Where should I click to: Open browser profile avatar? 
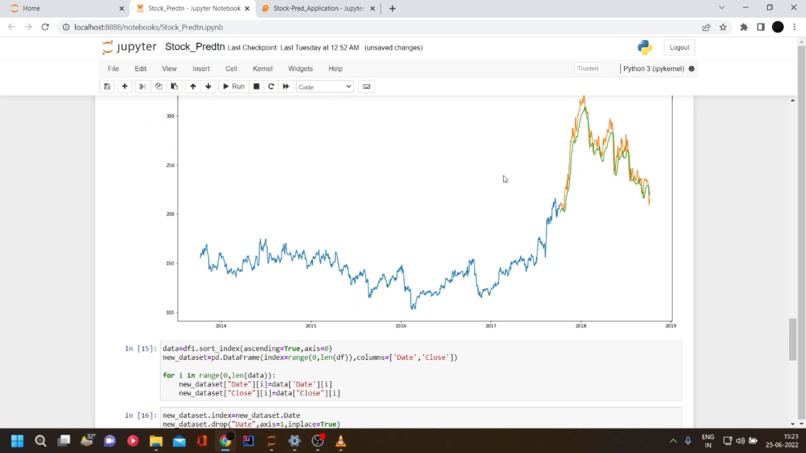tap(778, 27)
